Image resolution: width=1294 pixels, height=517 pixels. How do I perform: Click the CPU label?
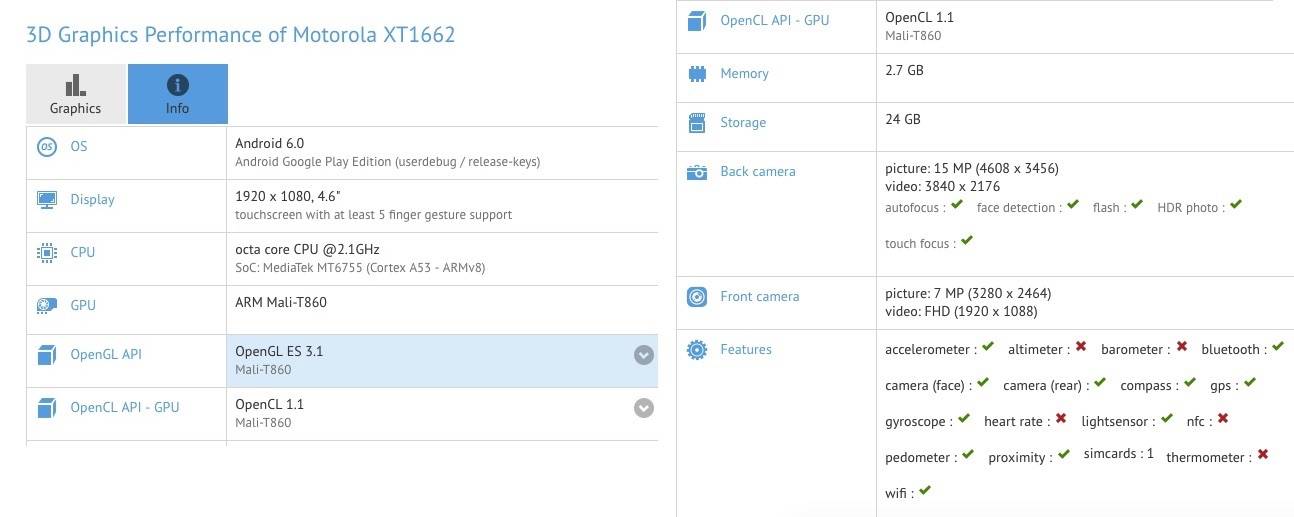83,252
